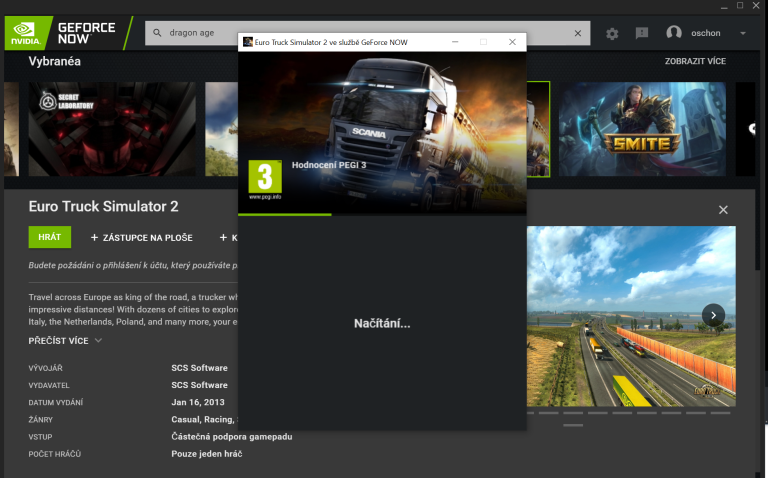Image resolution: width=768 pixels, height=478 pixels.
Task: Click the plus icon before ZÁSTUPCE NA PLOŠE
Action: tap(95, 238)
